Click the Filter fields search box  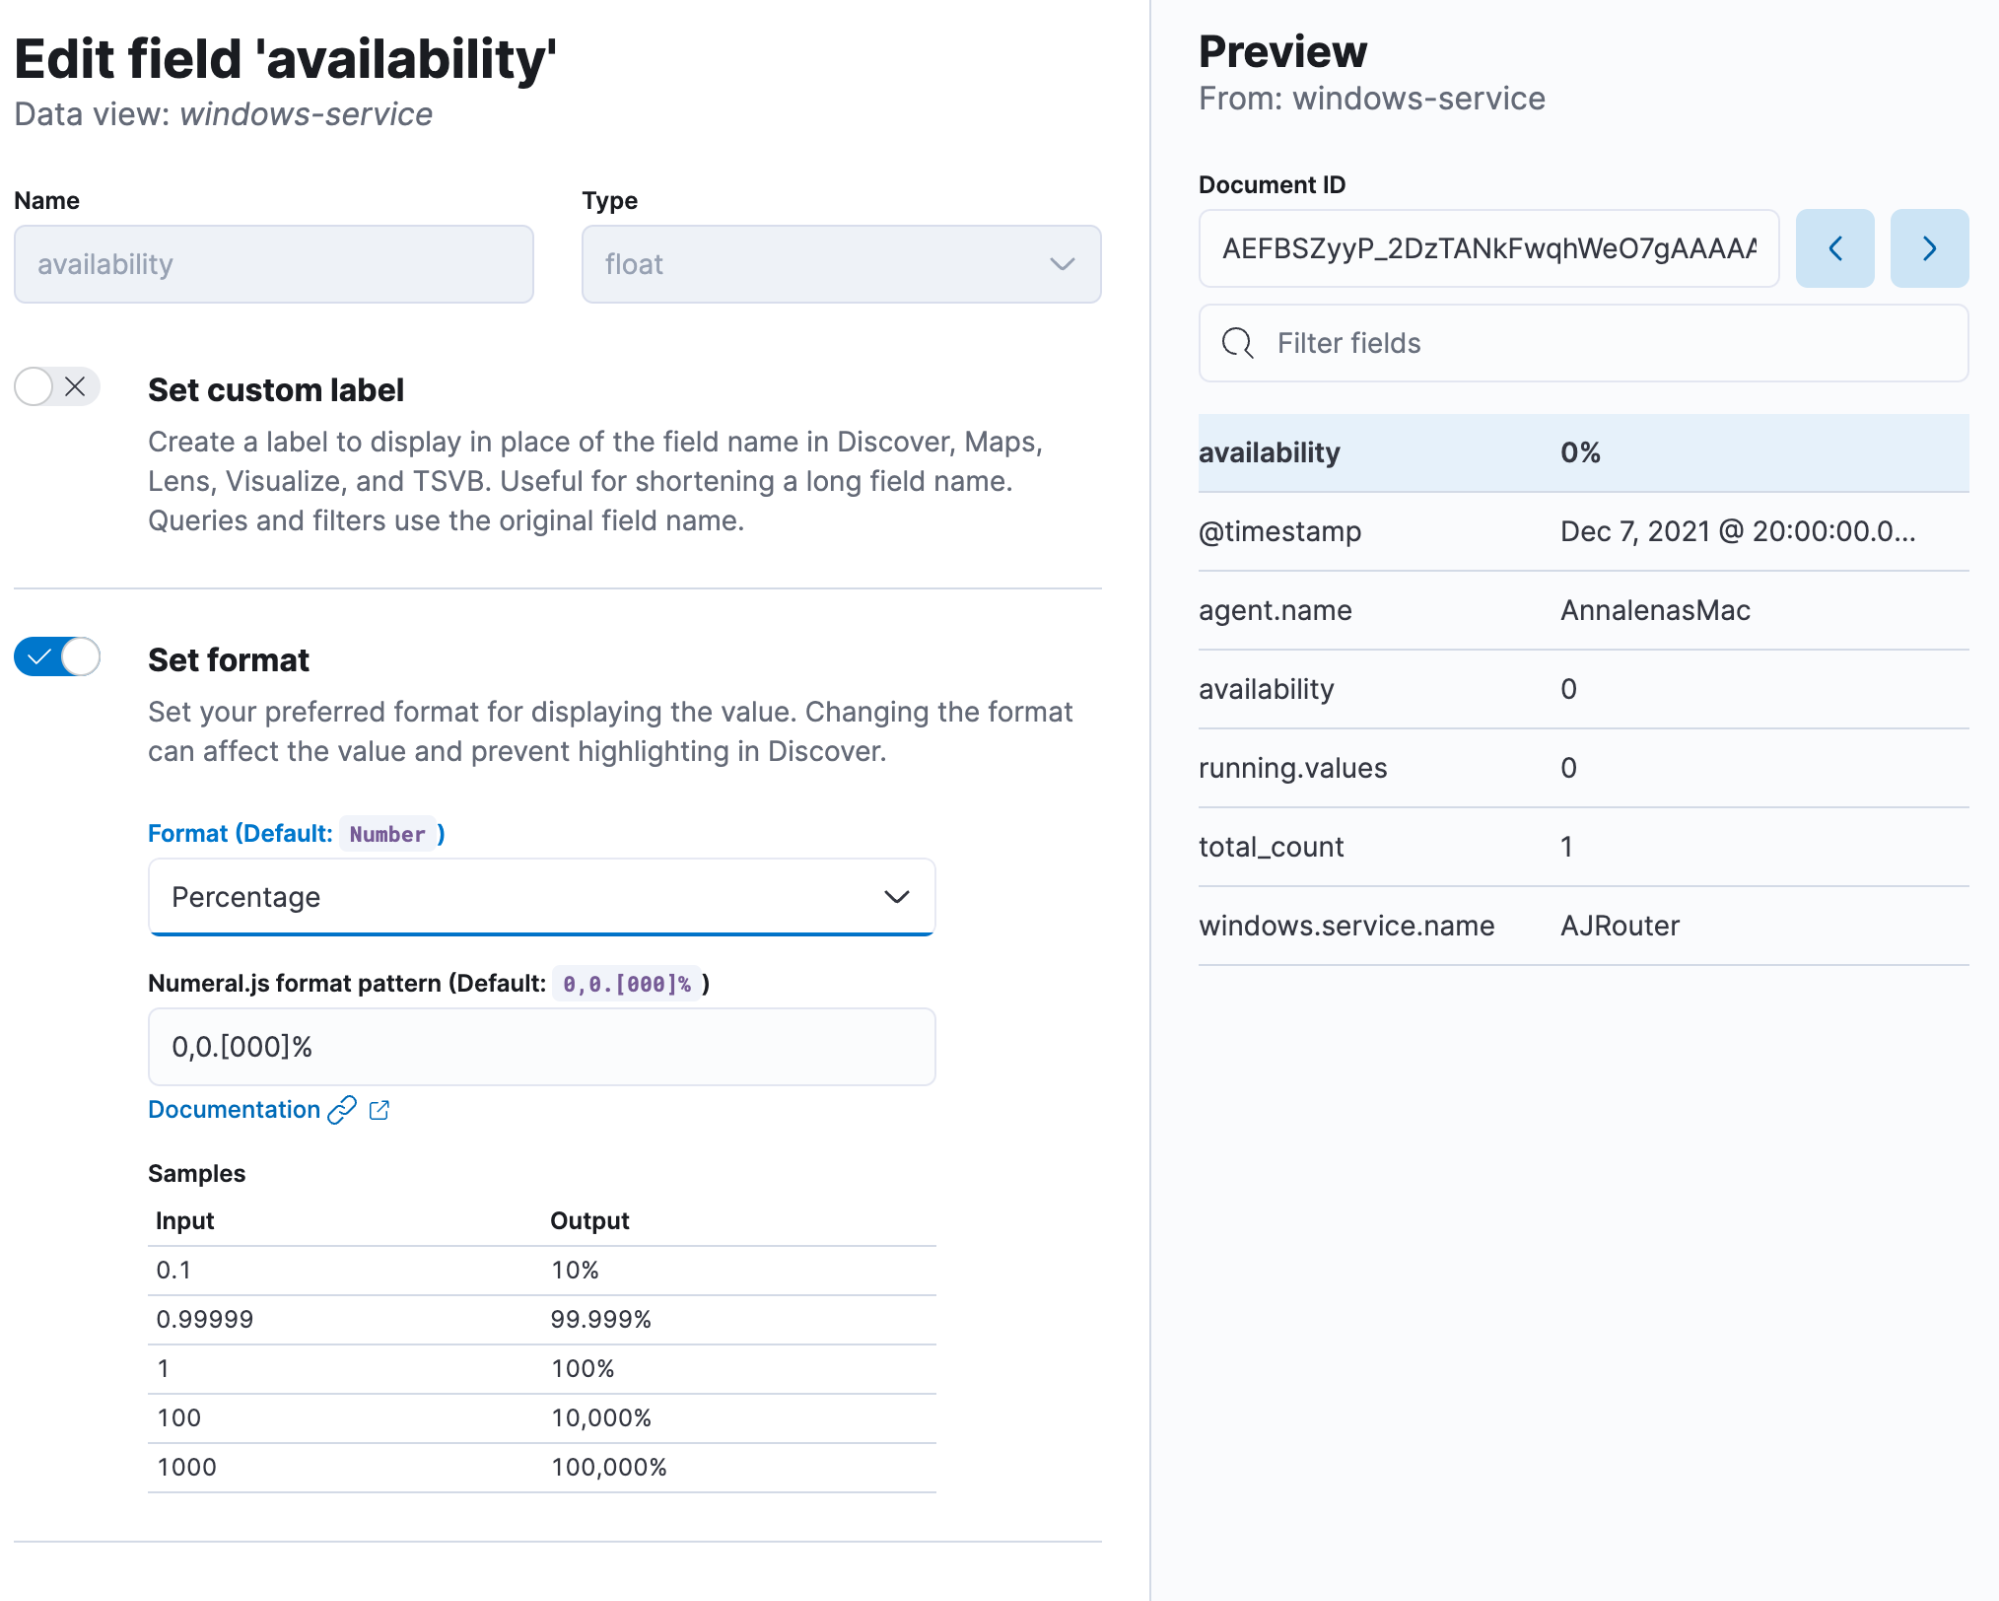[1600, 343]
